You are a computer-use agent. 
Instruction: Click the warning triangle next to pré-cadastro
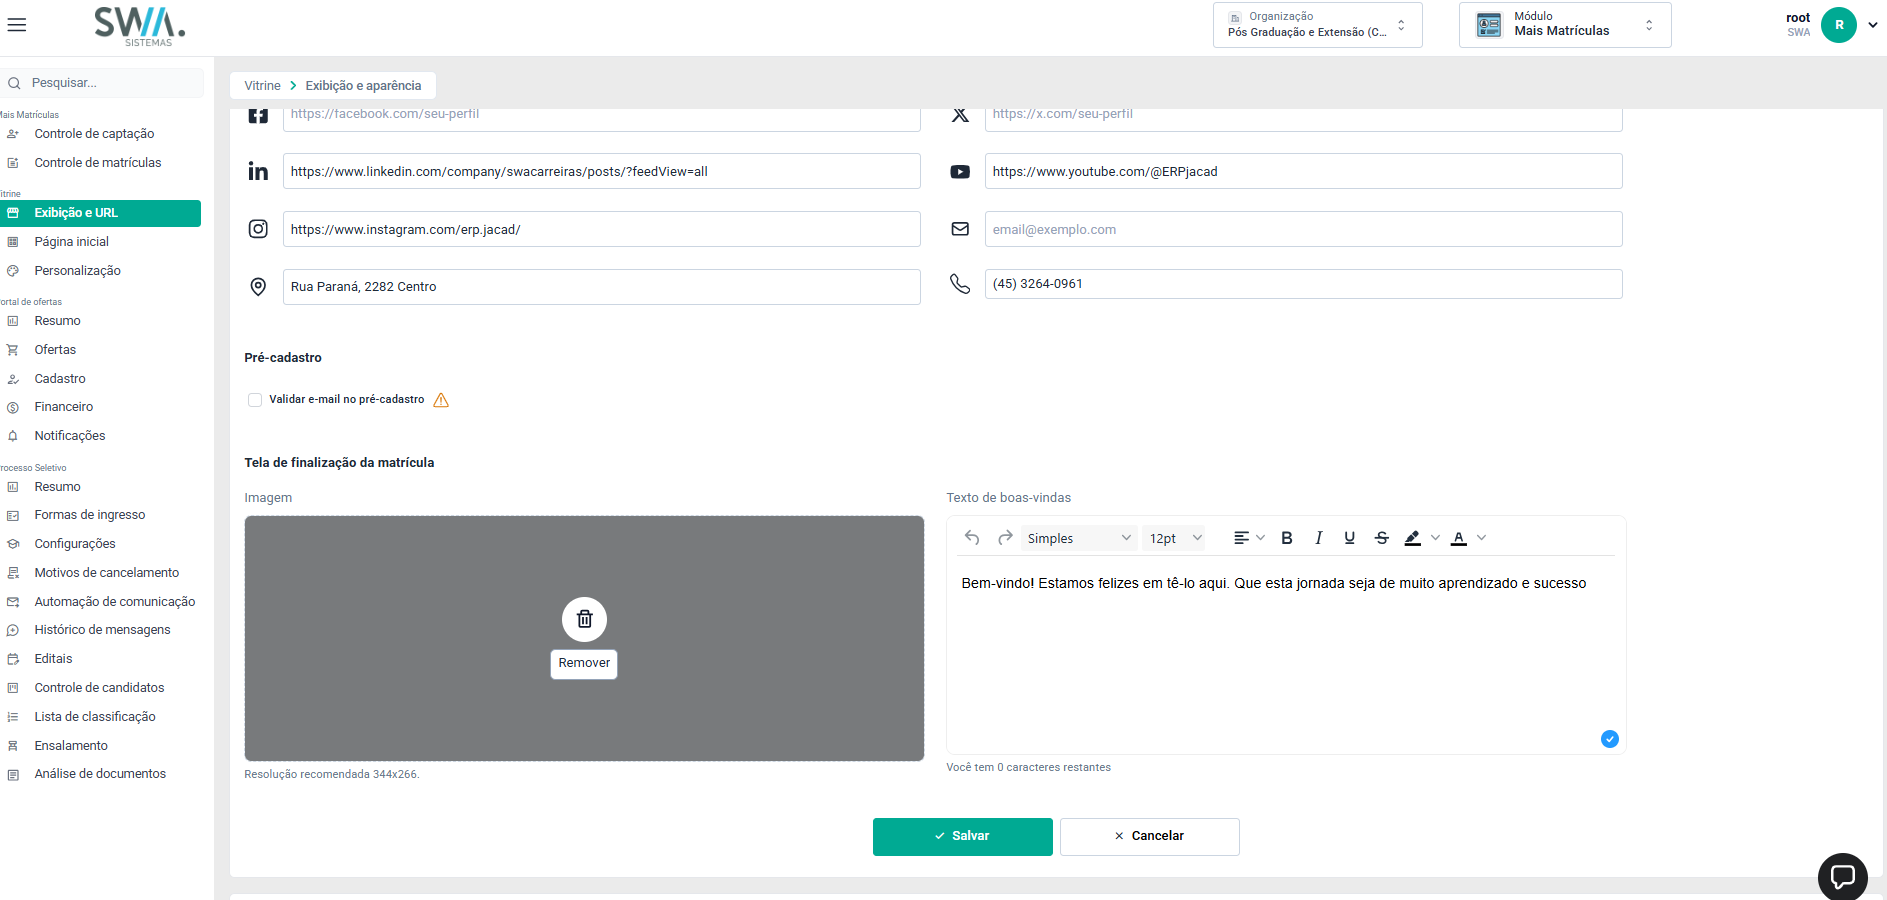point(441,400)
